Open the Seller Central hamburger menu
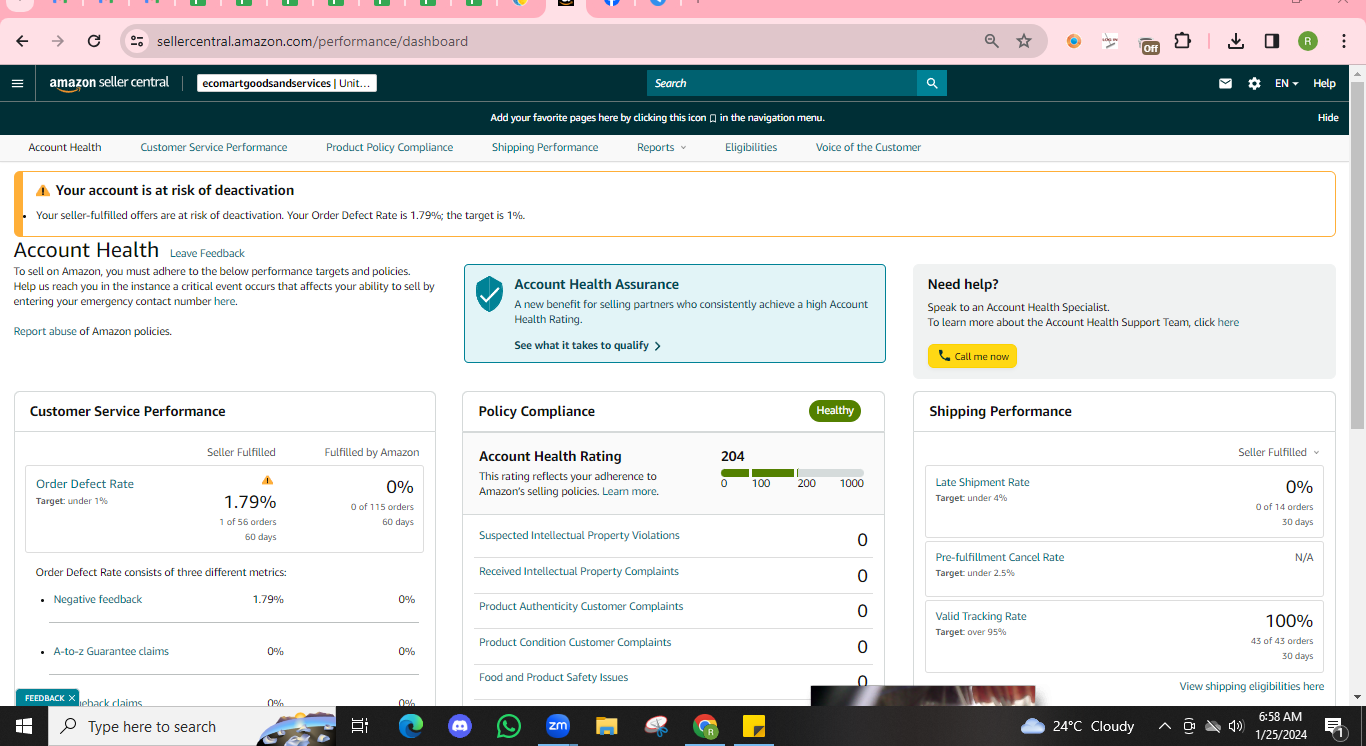 (17, 83)
